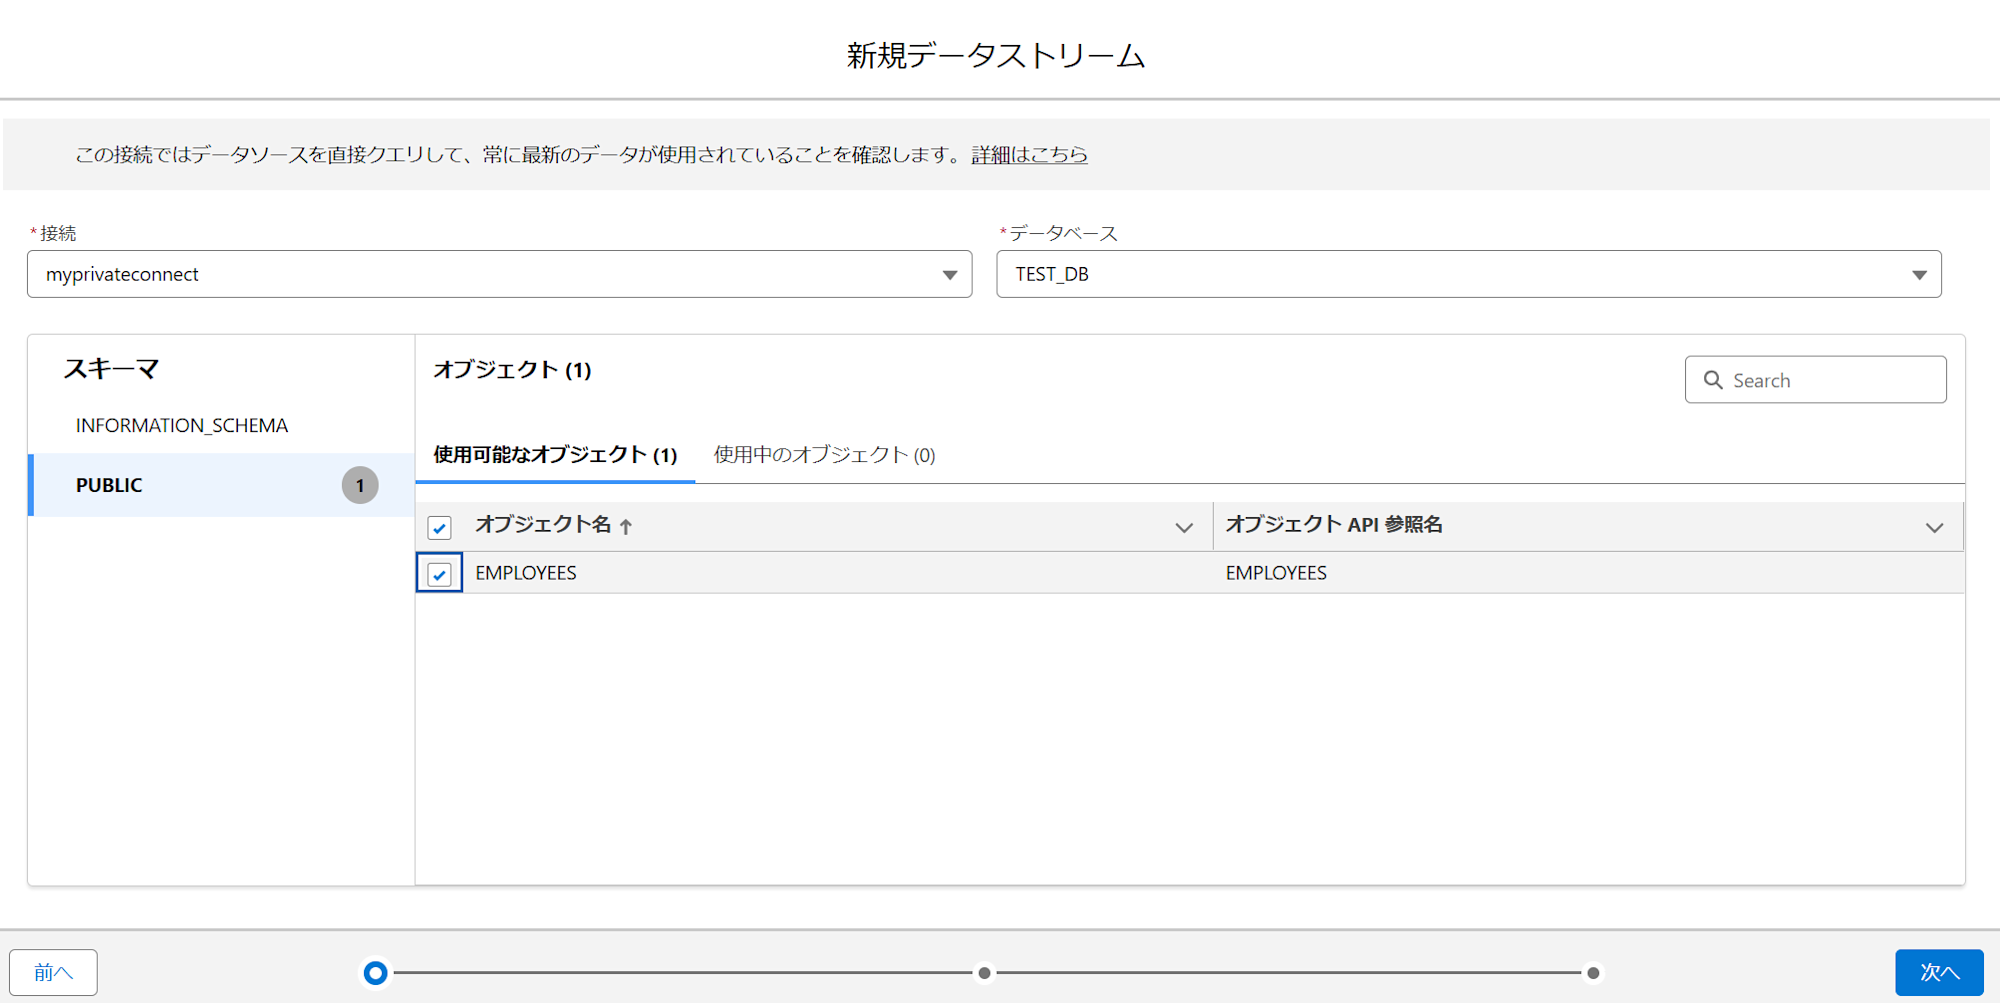The width and height of the screenshot is (2000, 1003).
Task: Click the badge count on PUBLIC schema
Action: 360,485
